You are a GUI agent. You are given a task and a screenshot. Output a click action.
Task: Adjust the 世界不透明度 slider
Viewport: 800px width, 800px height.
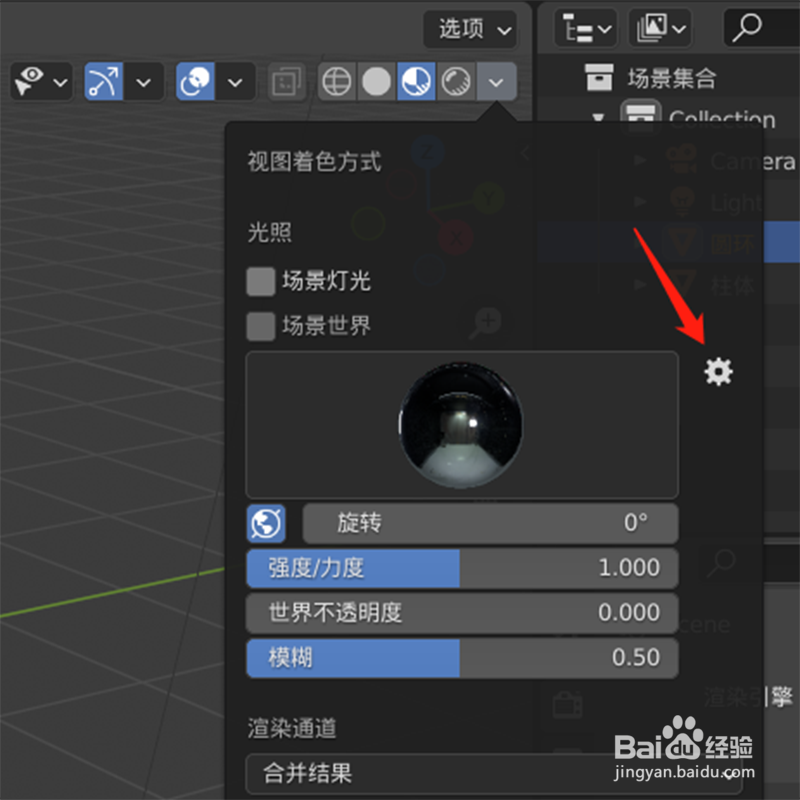coord(462,613)
